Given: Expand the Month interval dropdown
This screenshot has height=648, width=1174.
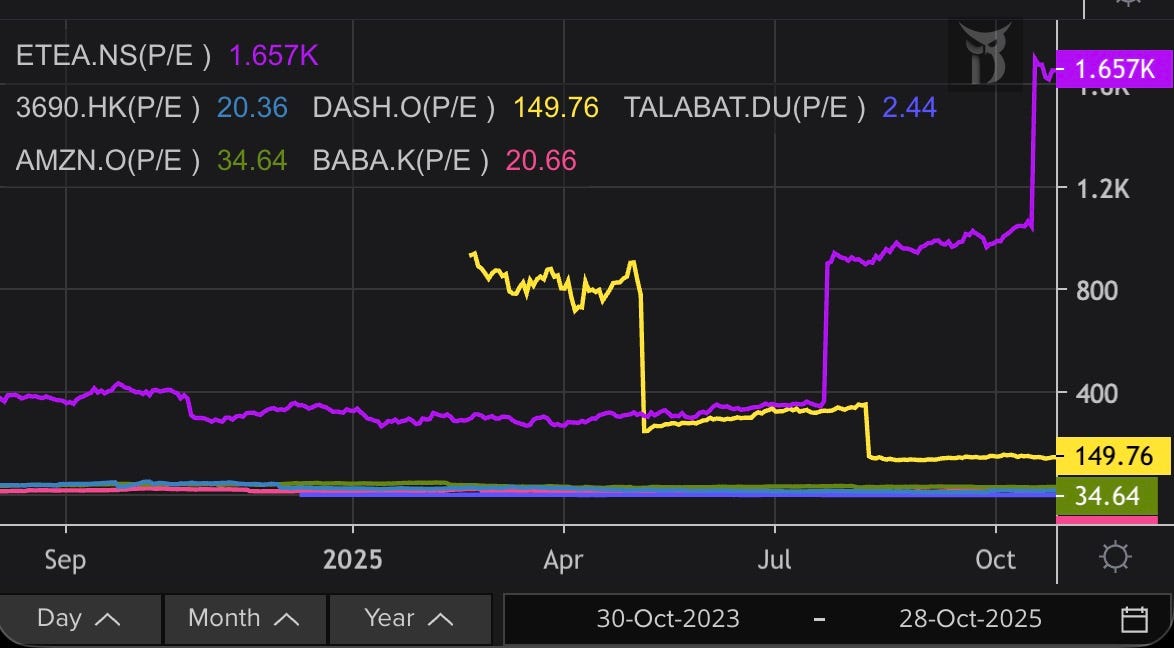Looking at the screenshot, I should pos(245,618).
